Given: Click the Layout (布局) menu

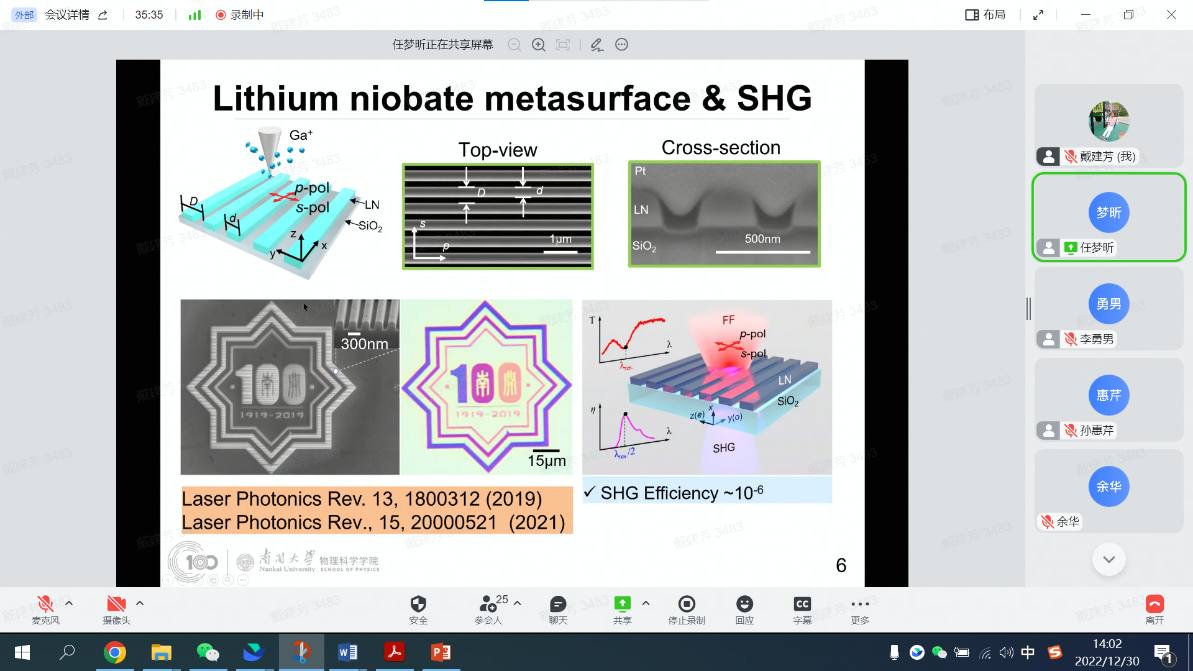Looking at the screenshot, I should [985, 15].
